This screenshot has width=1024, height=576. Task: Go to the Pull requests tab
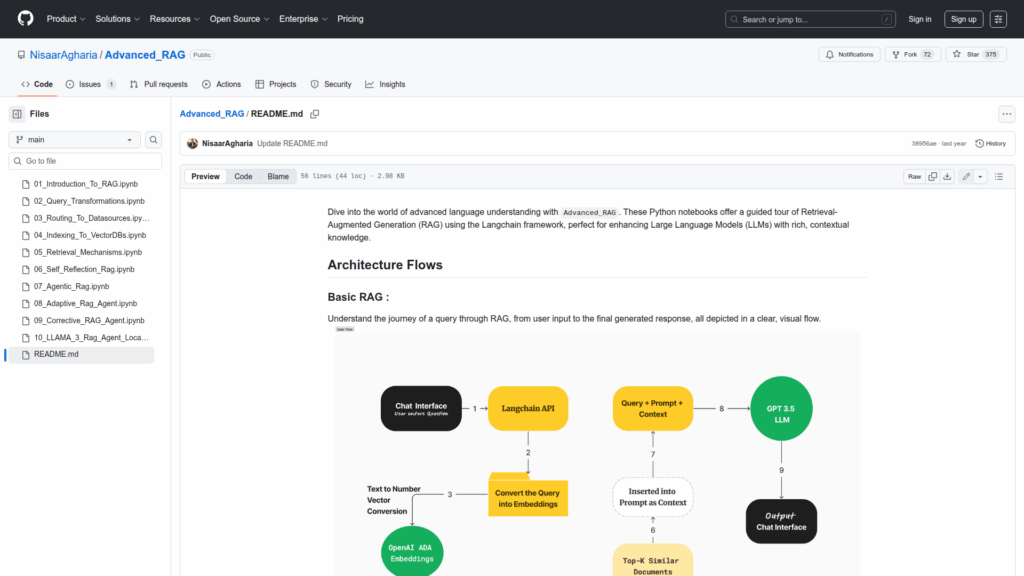[159, 84]
